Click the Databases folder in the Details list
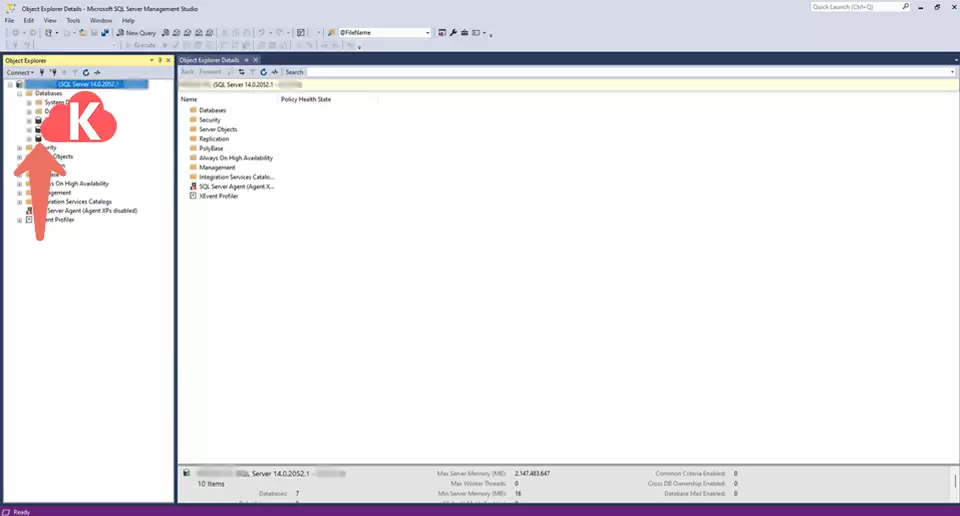 pos(212,110)
